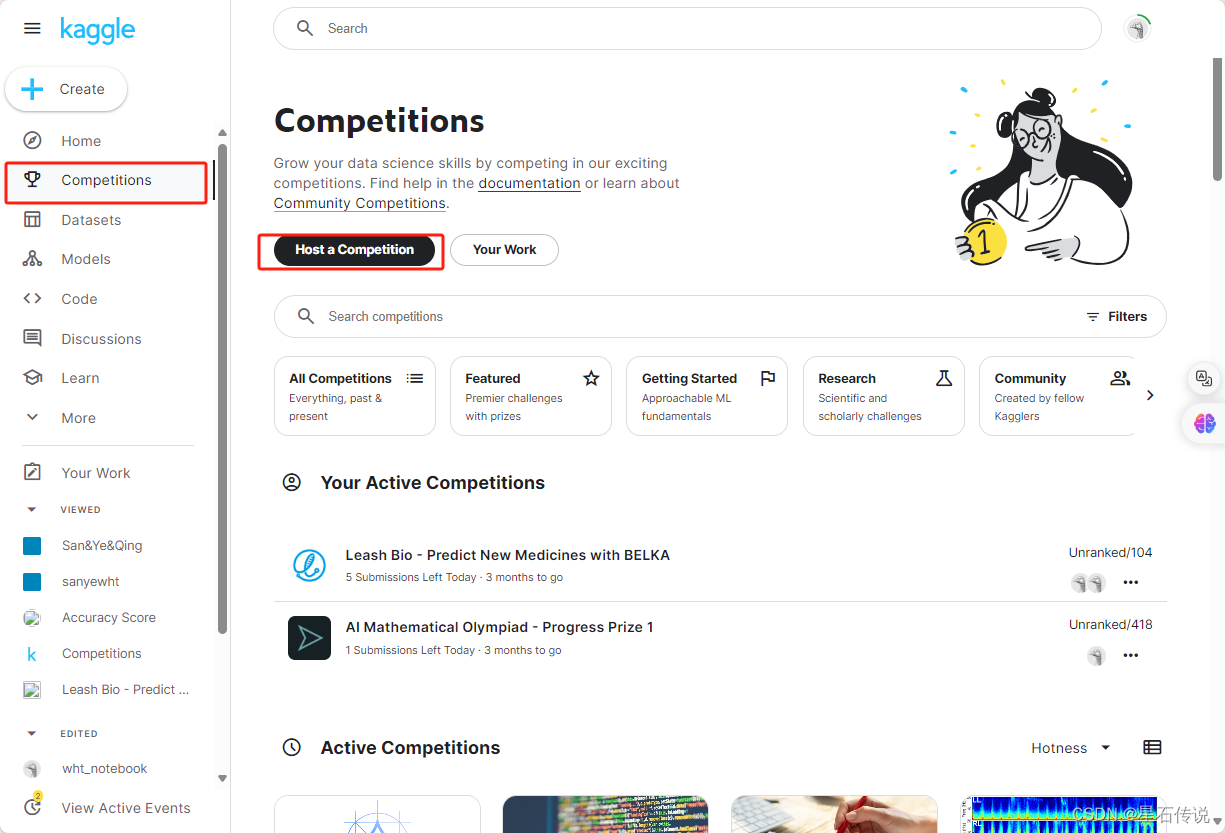Click the translate extension icon

coord(1204,378)
